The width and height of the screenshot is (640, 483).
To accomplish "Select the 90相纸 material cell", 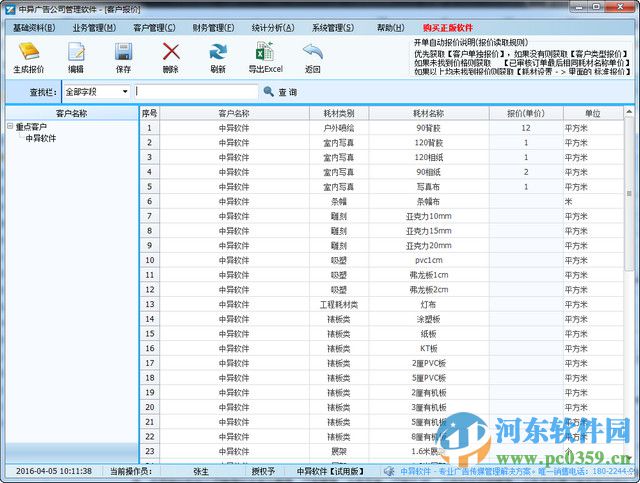I will coord(429,172).
